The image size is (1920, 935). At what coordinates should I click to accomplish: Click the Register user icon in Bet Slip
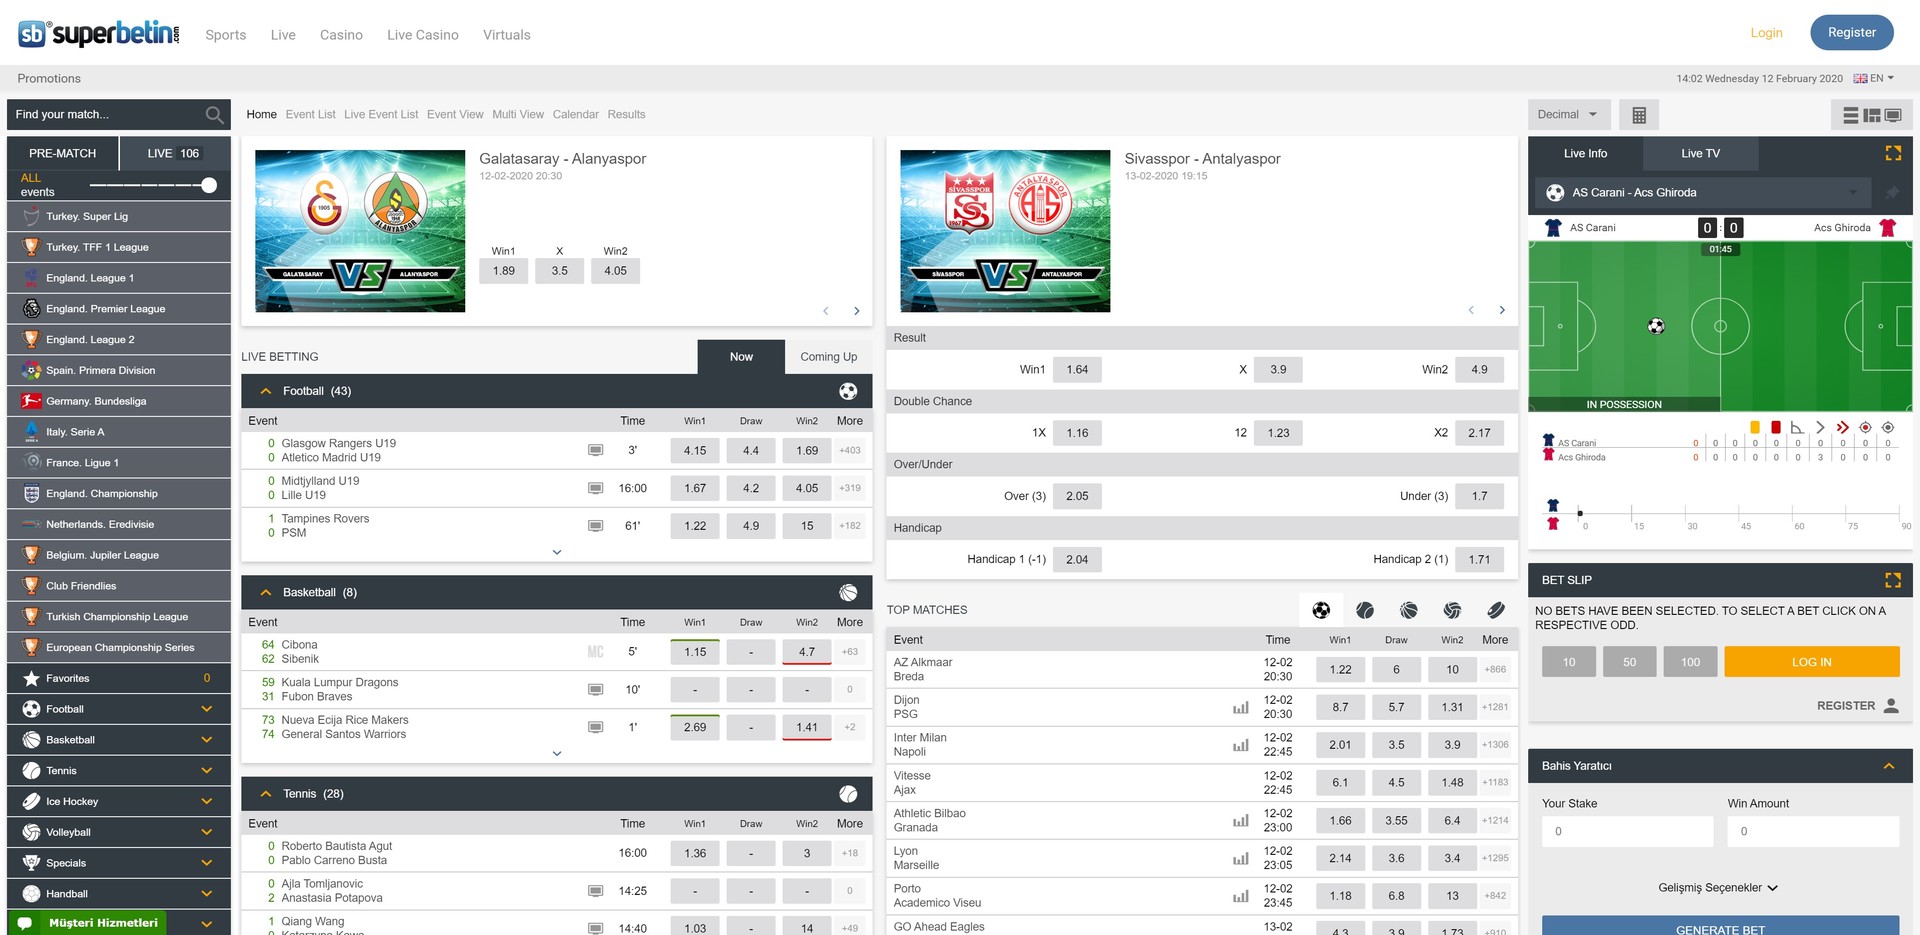tap(1890, 706)
